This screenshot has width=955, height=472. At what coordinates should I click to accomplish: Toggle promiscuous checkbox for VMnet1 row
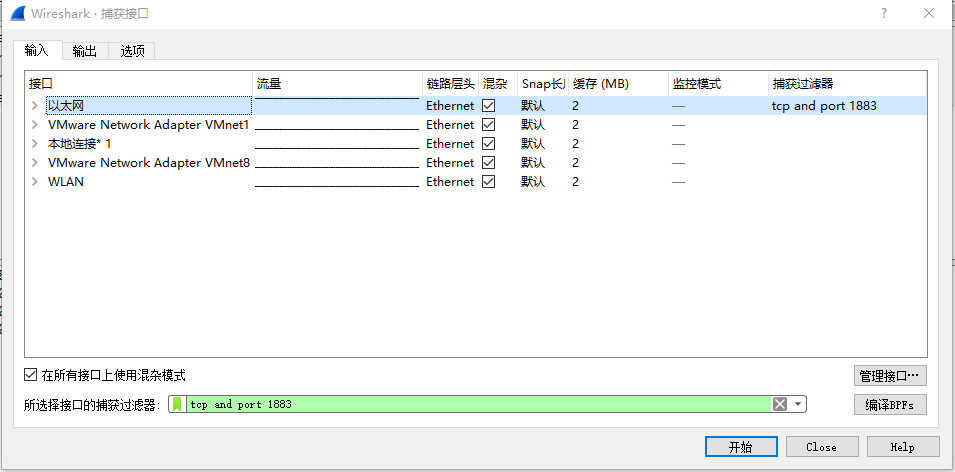click(488, 124)
